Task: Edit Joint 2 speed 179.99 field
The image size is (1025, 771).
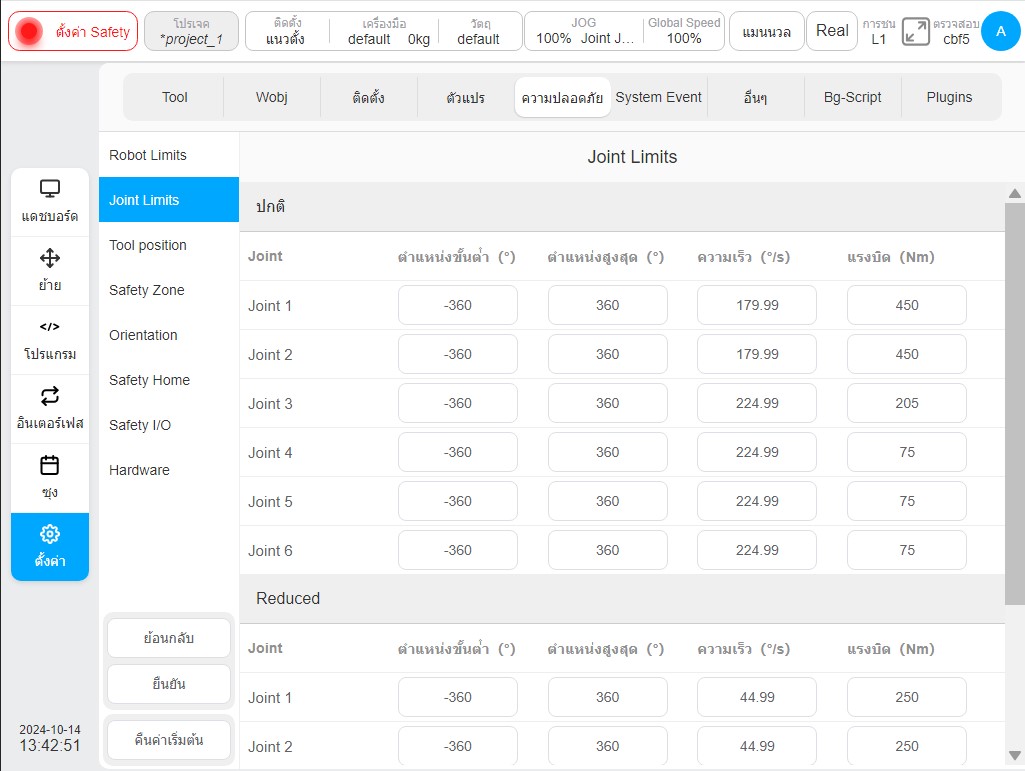Action: (x=757, y=354)
